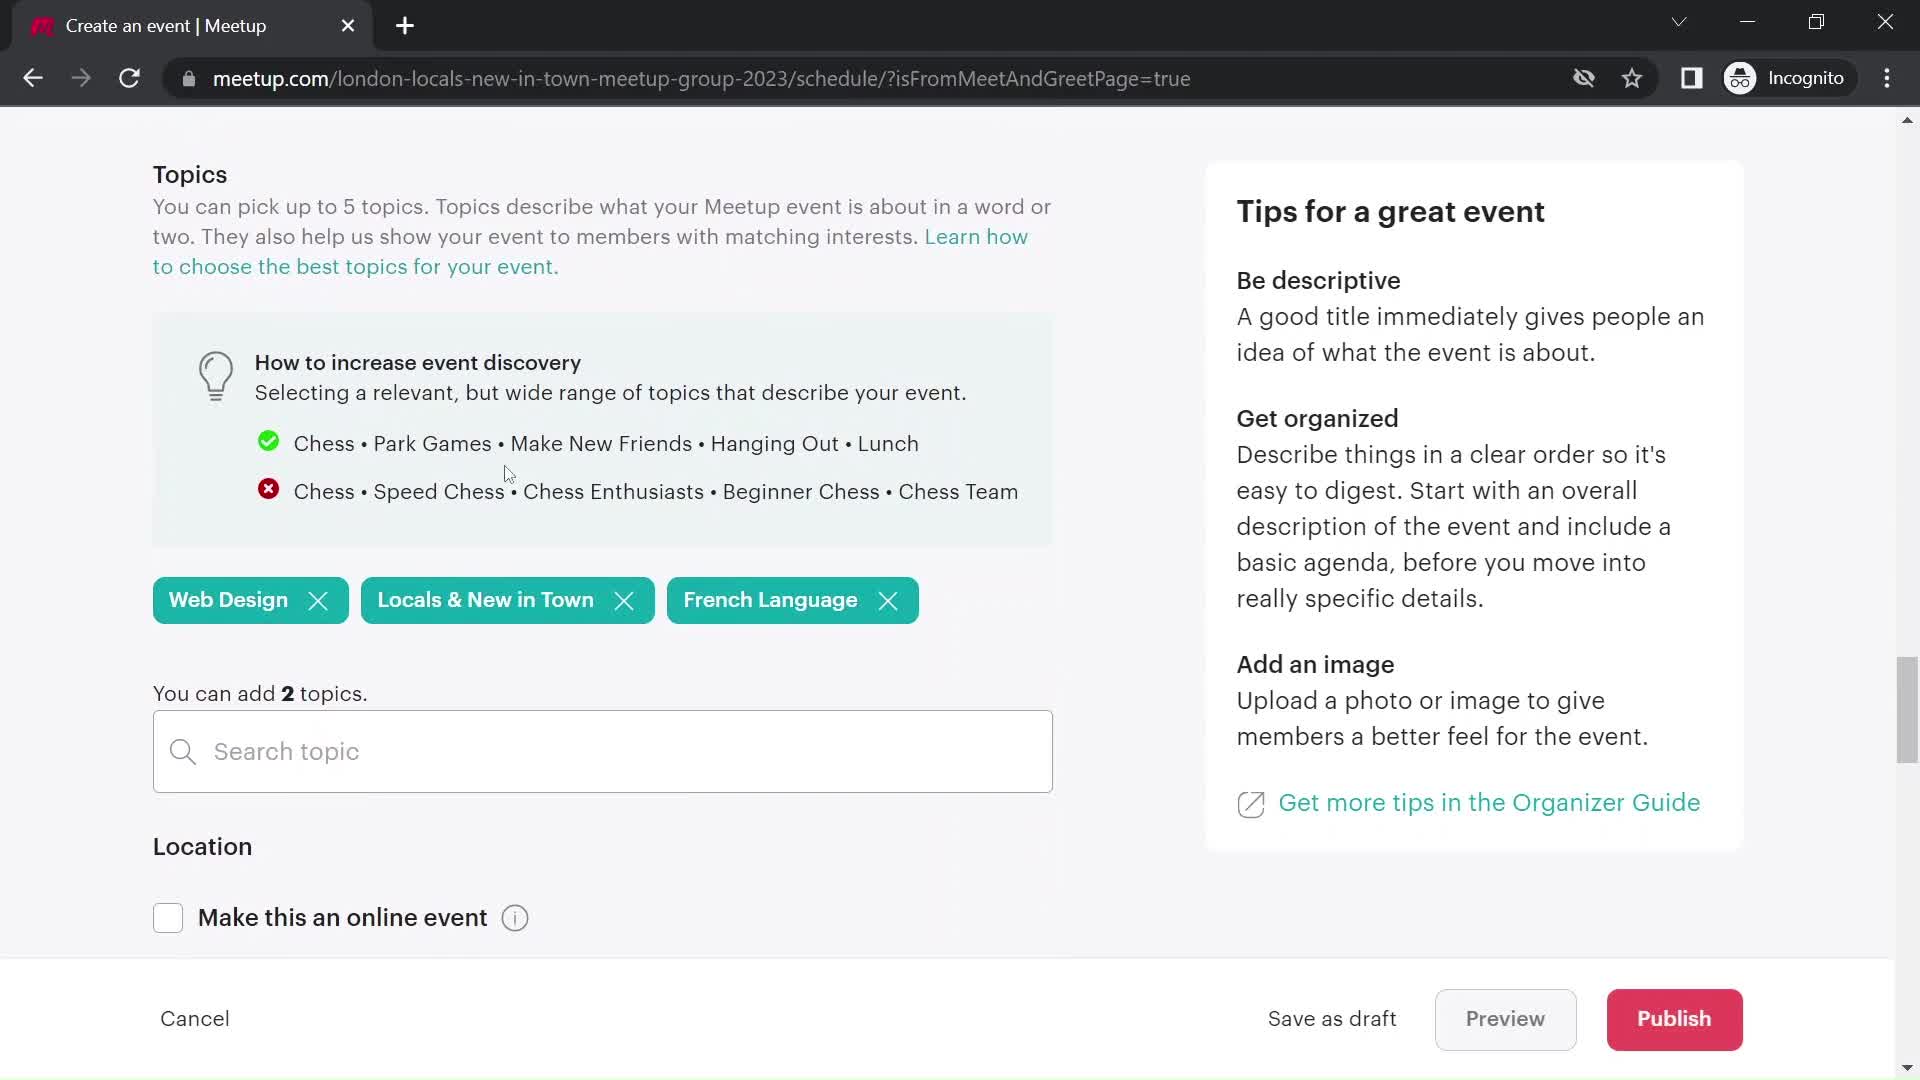Click the red X bad example icon

tap(268, 489)
